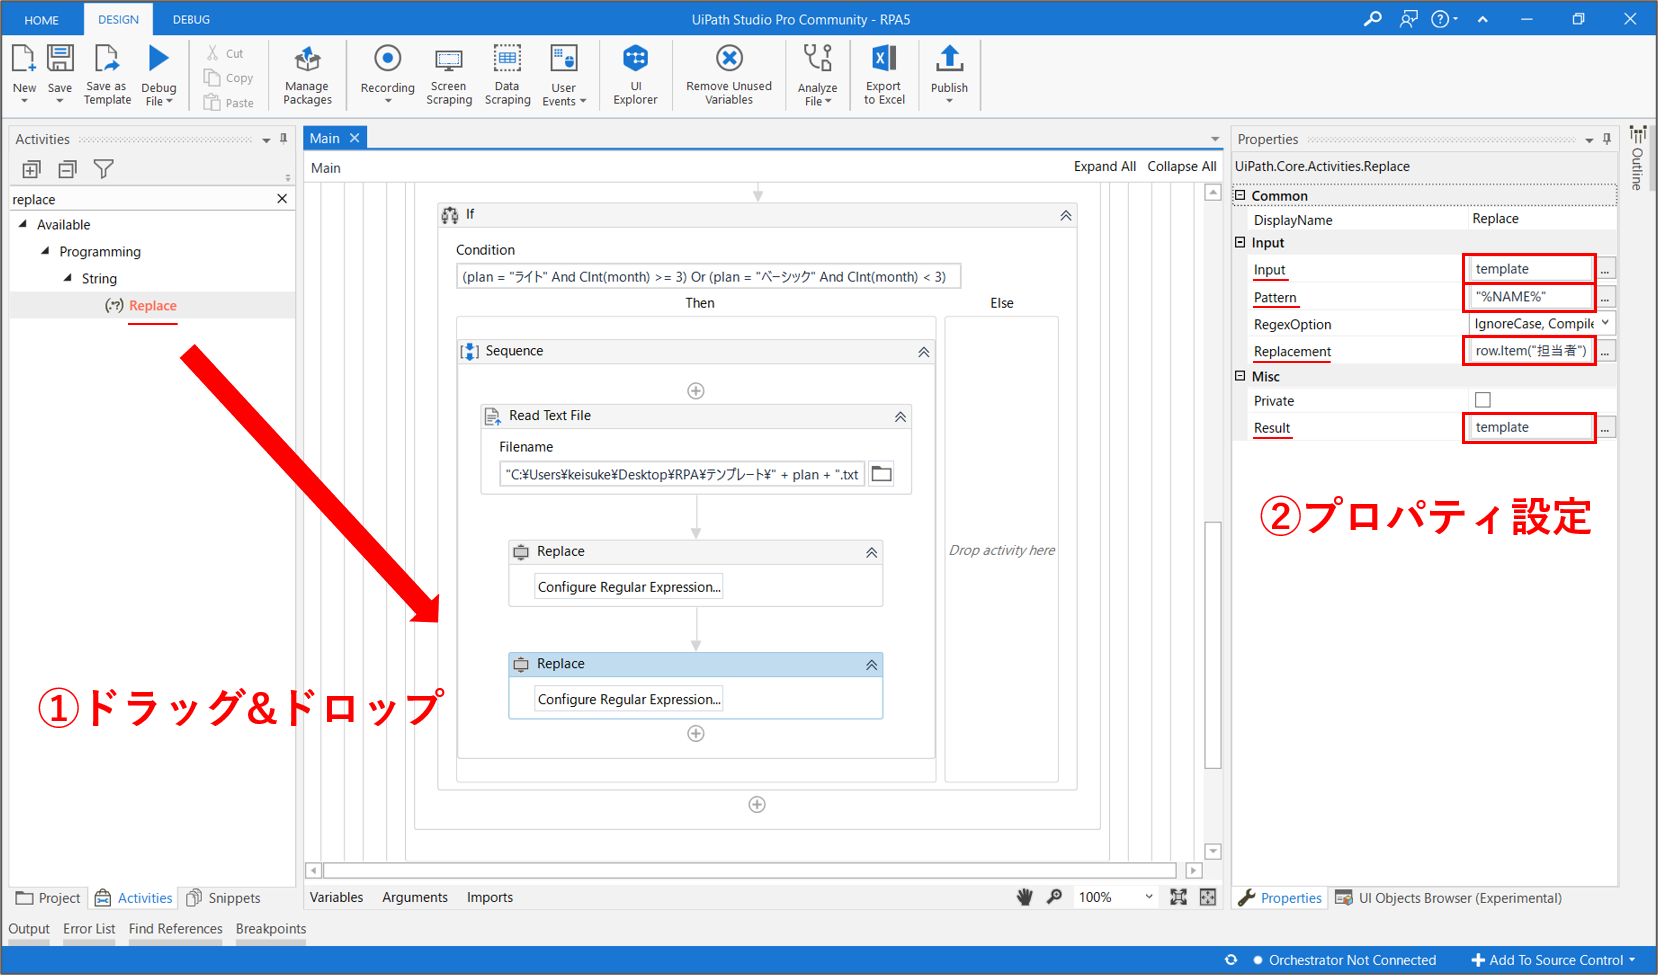Collapse the Misc properties section

(x=1240, y=376)
